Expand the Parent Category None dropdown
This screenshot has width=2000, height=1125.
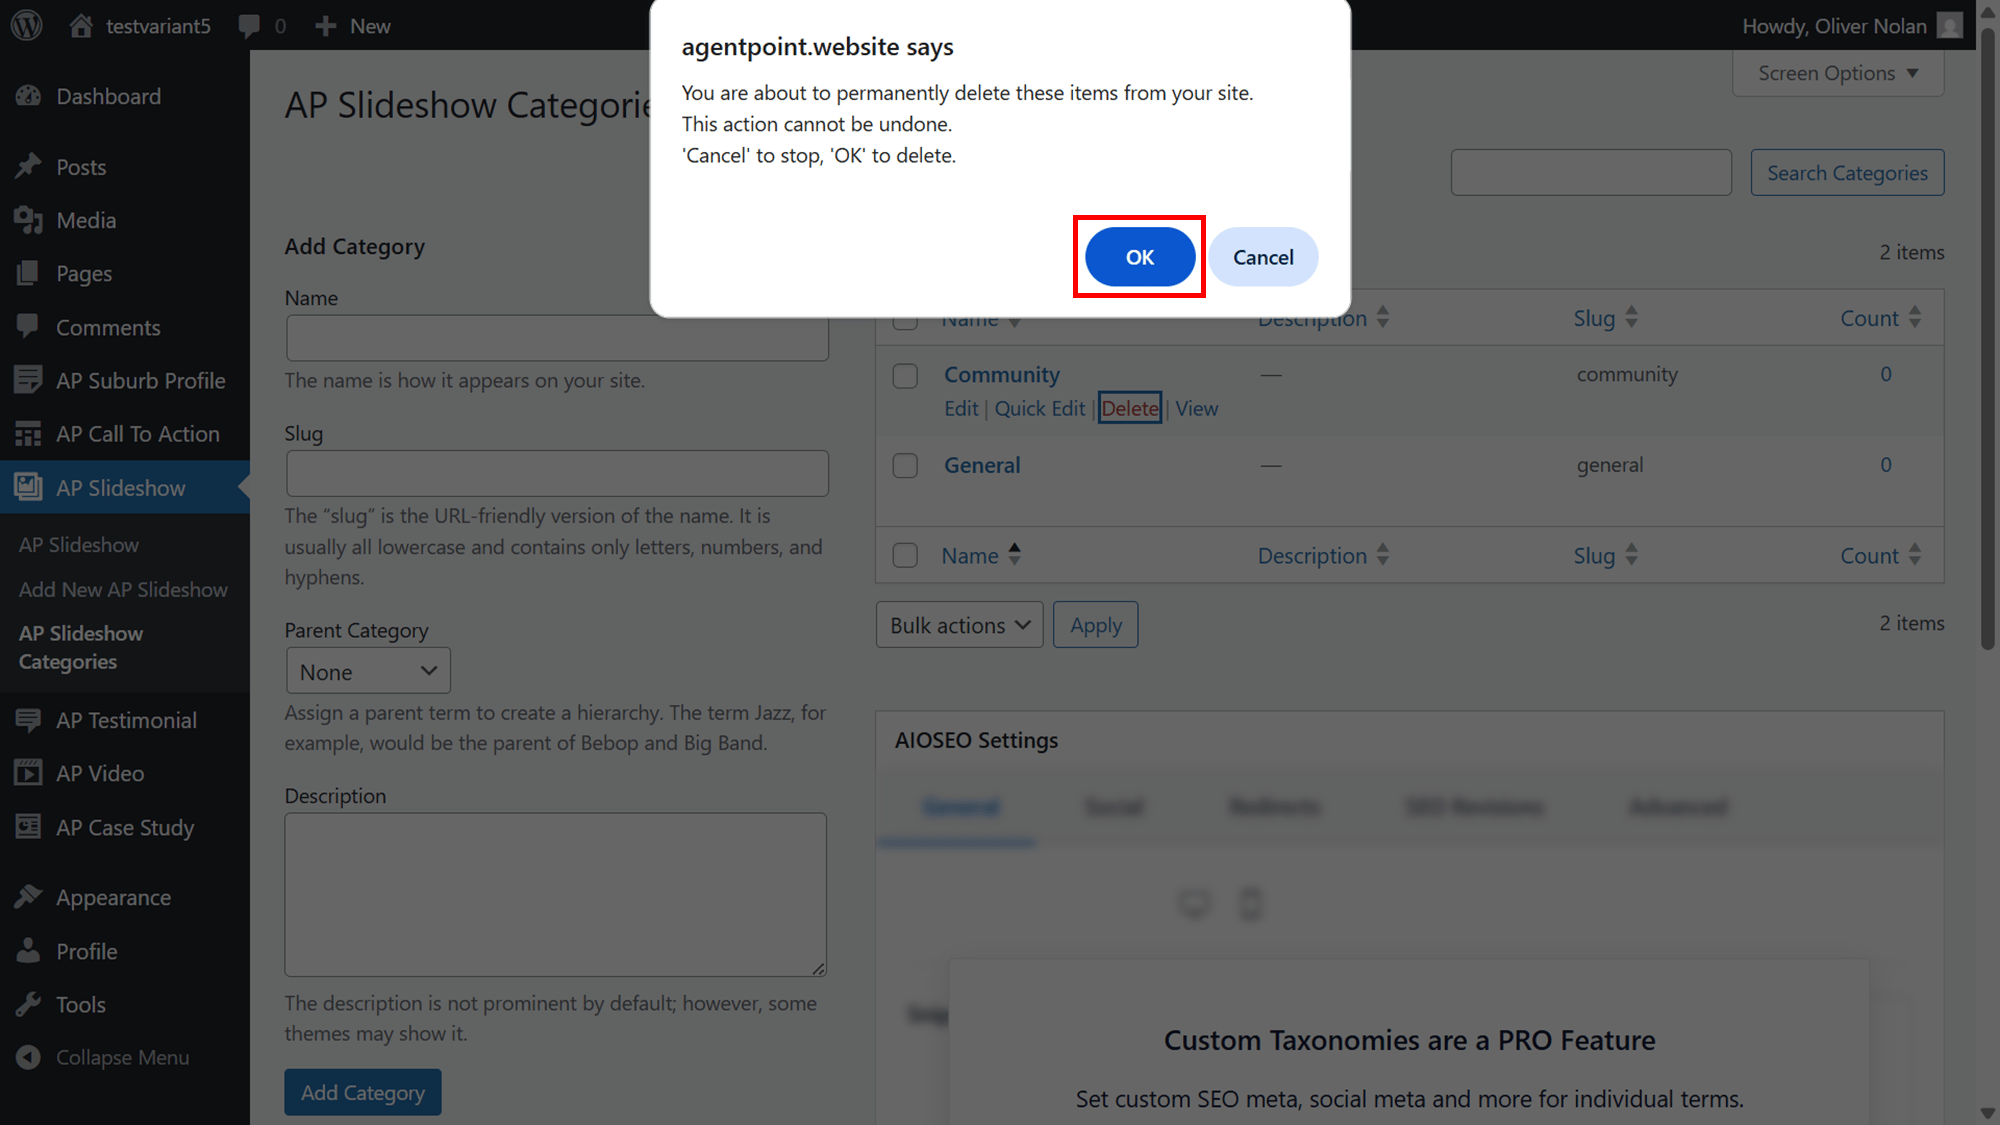click(368, 671)
